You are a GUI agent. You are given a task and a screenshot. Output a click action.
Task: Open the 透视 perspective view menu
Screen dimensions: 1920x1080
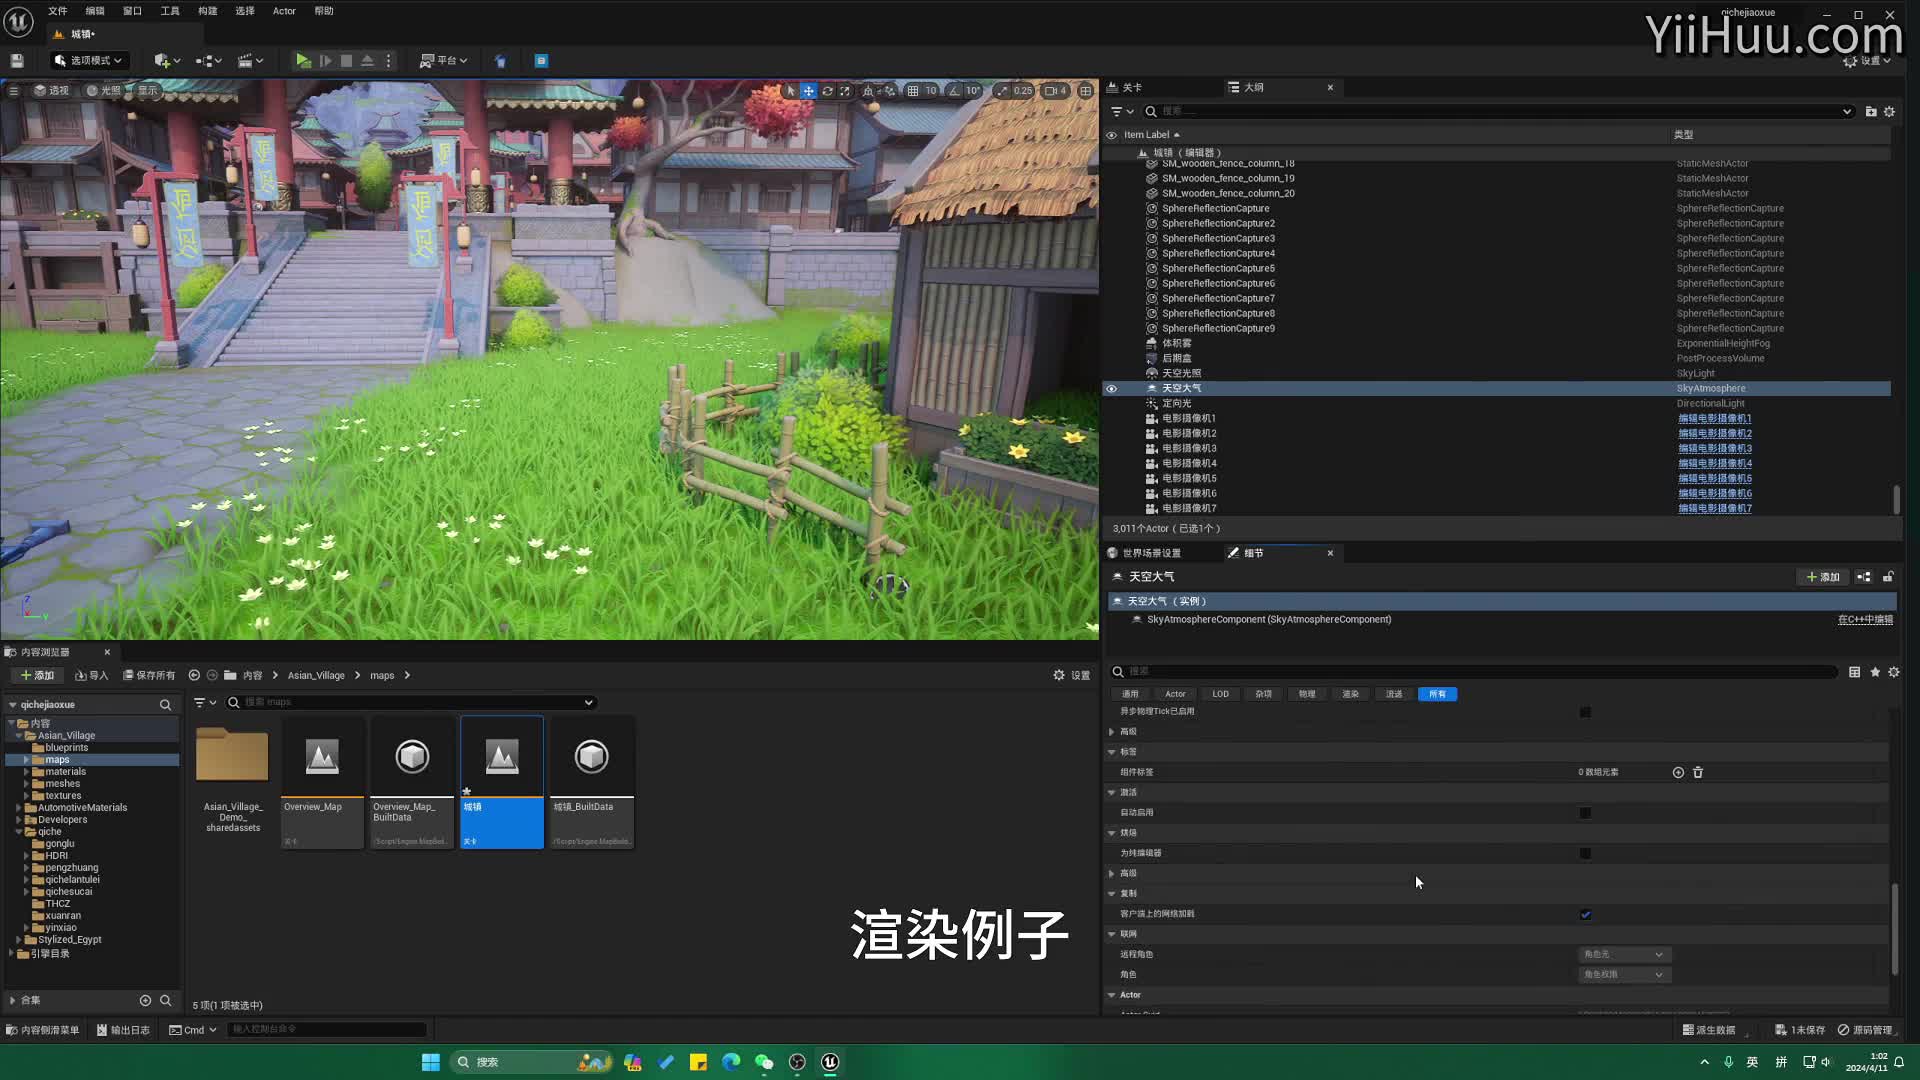pos(51,91)
